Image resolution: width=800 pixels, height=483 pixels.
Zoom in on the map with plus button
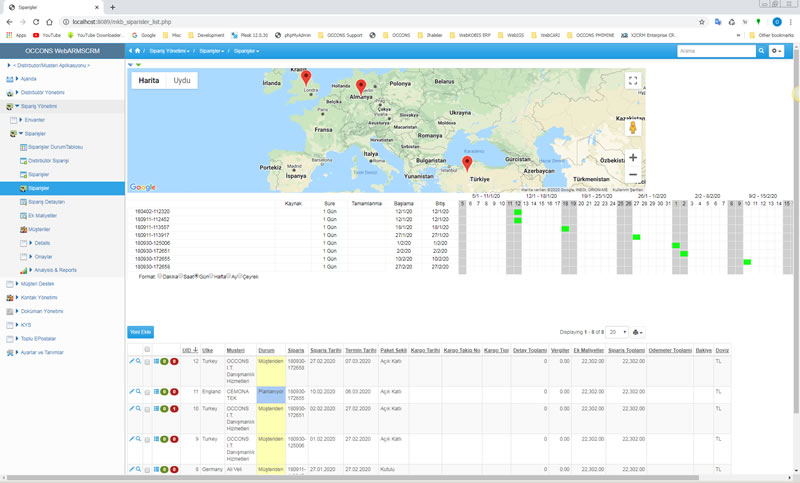coord(633,158)
